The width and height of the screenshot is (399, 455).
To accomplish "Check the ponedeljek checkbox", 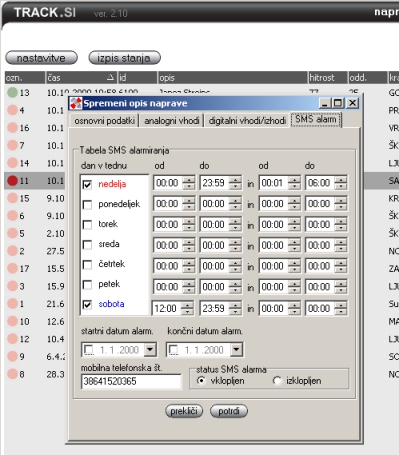I will tap(87, 204).
